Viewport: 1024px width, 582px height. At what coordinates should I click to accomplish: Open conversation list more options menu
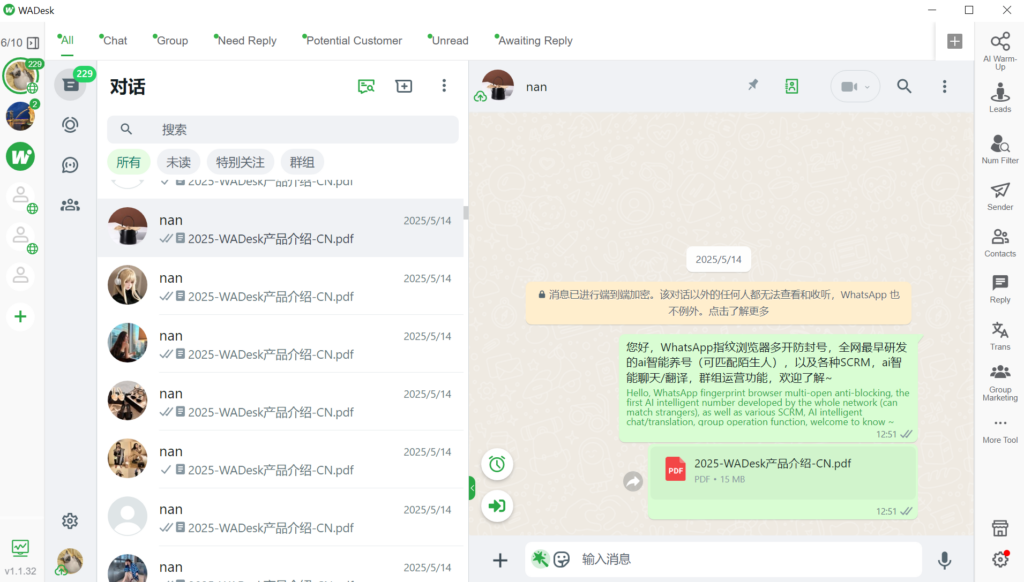click(444, 86)
